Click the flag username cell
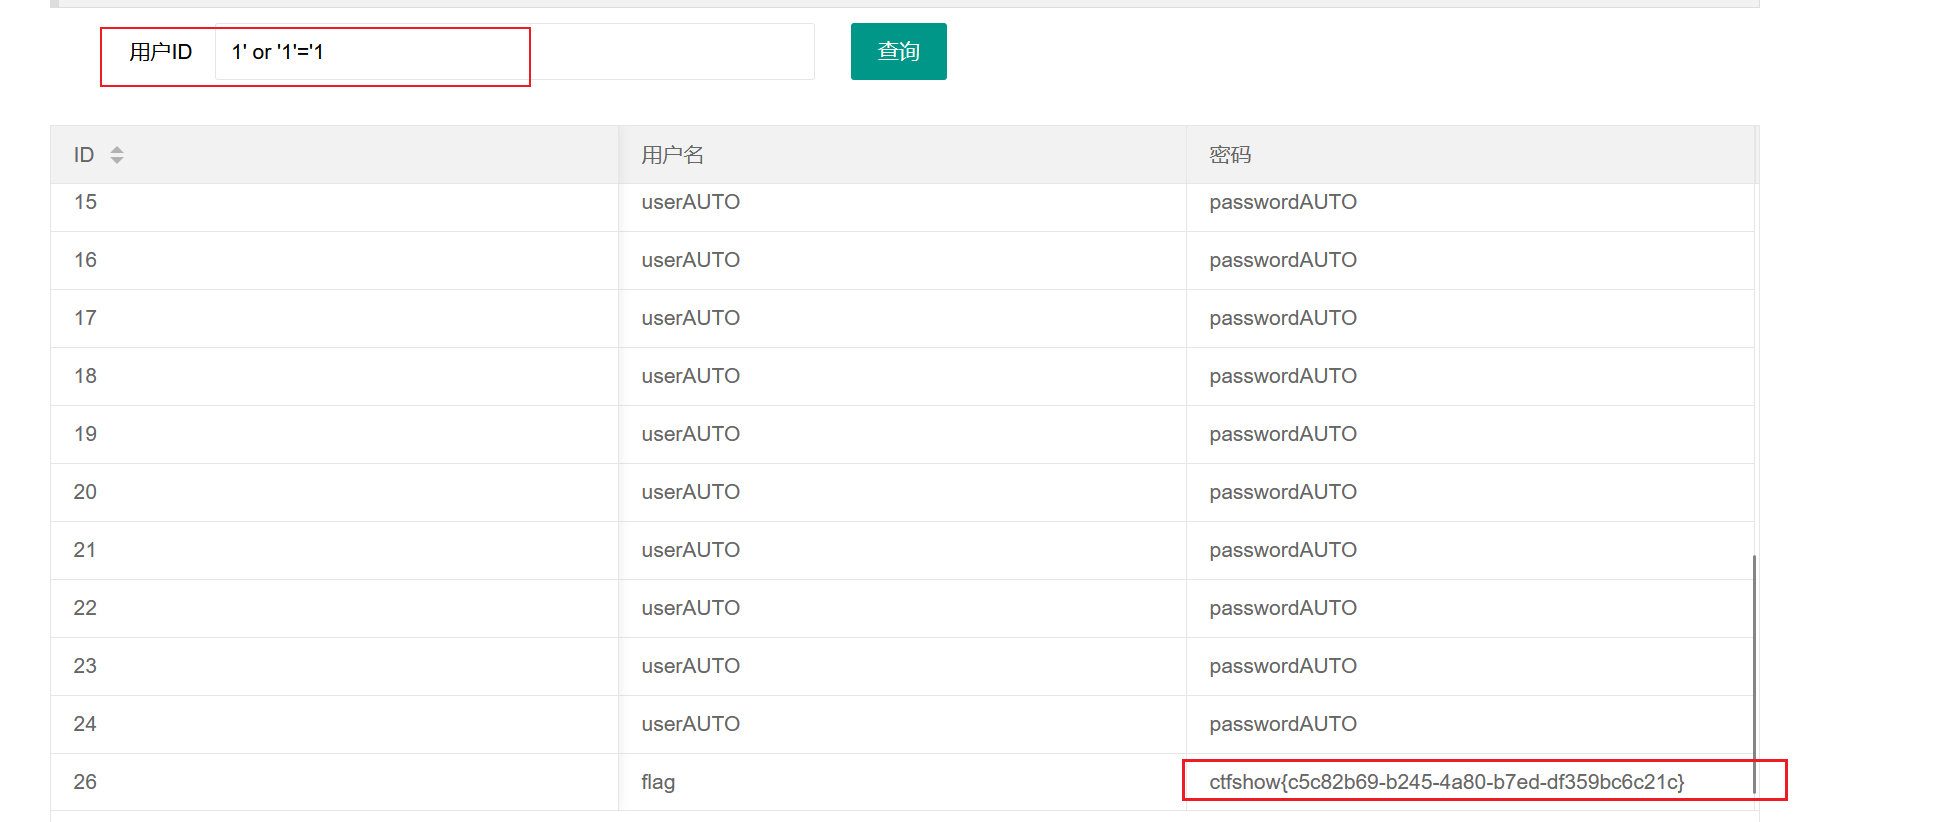Image resolution: width=1937 pixels, height=822 pixels. pyautogui.click(x=902, y=782)
